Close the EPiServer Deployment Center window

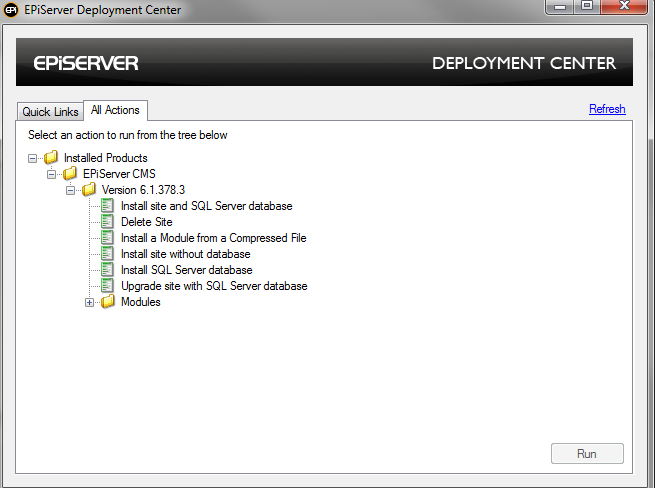pos(624,7)
